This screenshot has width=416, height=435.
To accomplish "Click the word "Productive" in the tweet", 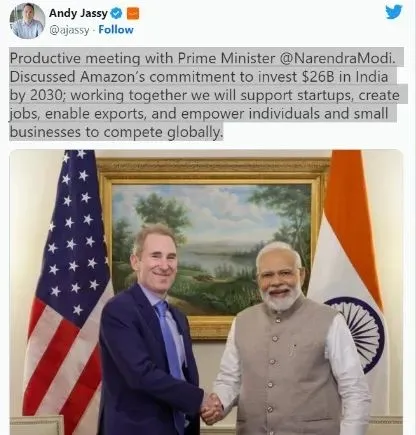I will coord(45,58).
